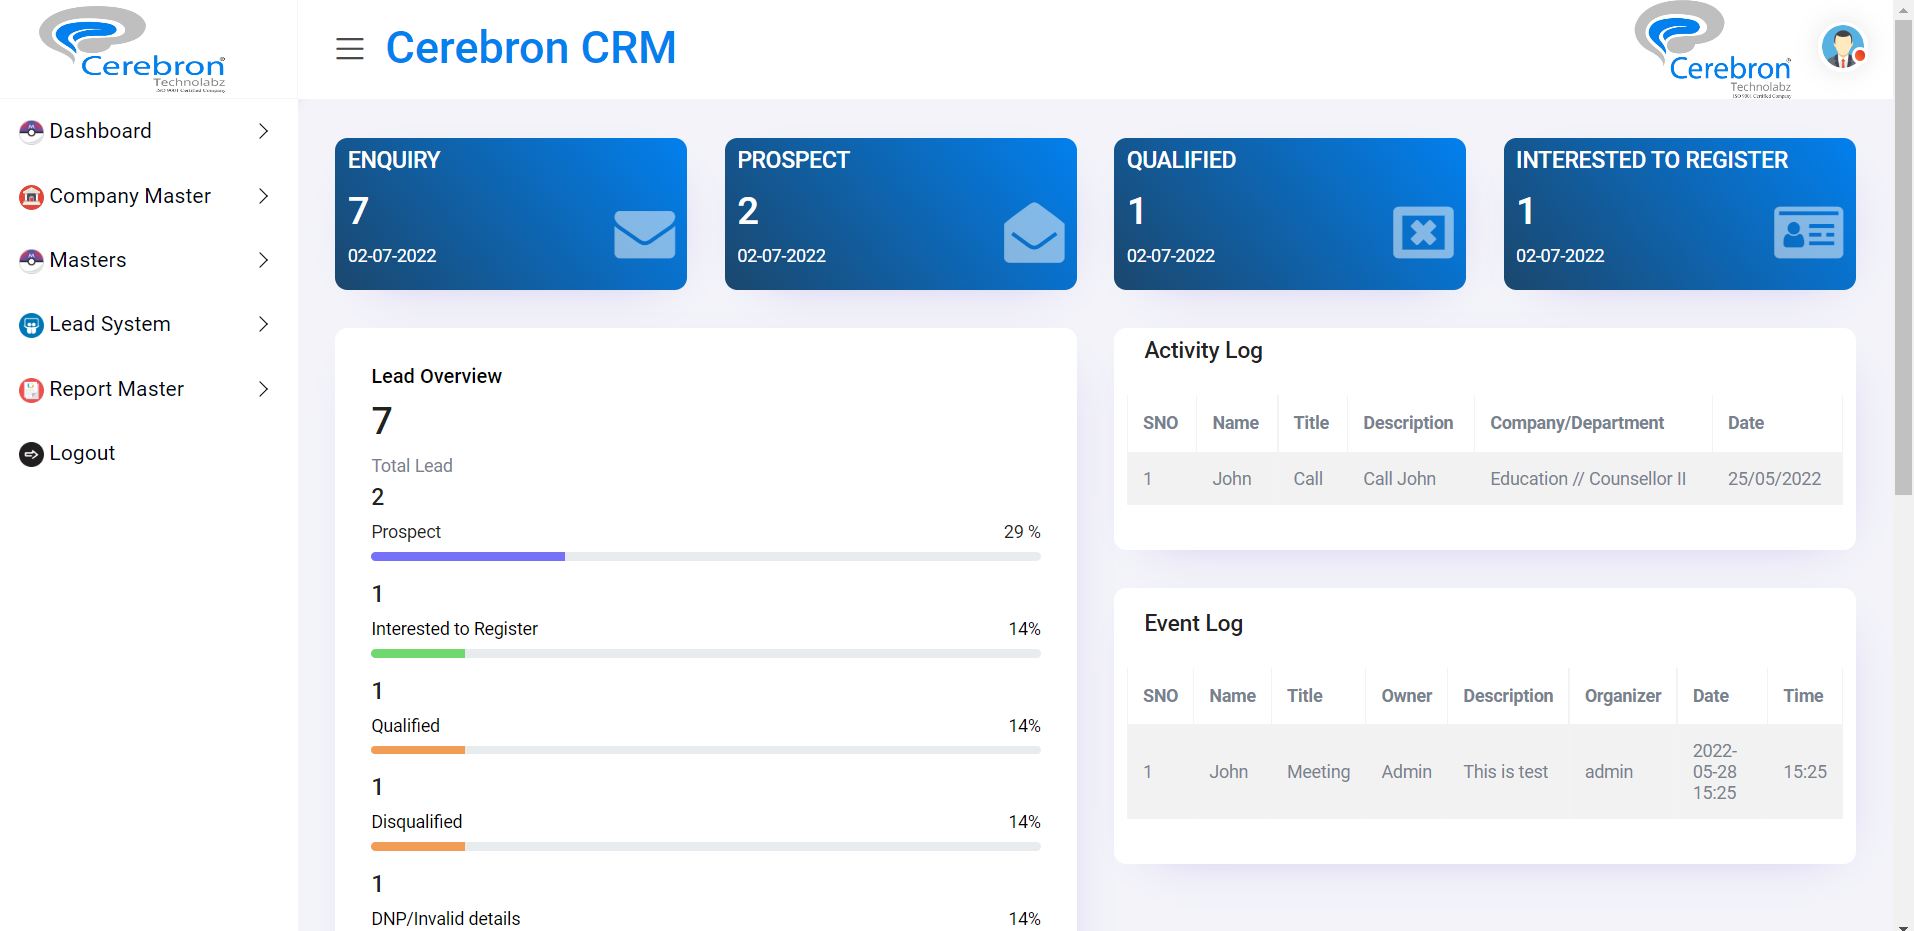Click the 'Total Lead' label
The height and width of the screenshot is (931, 1914).
(412, 466)
